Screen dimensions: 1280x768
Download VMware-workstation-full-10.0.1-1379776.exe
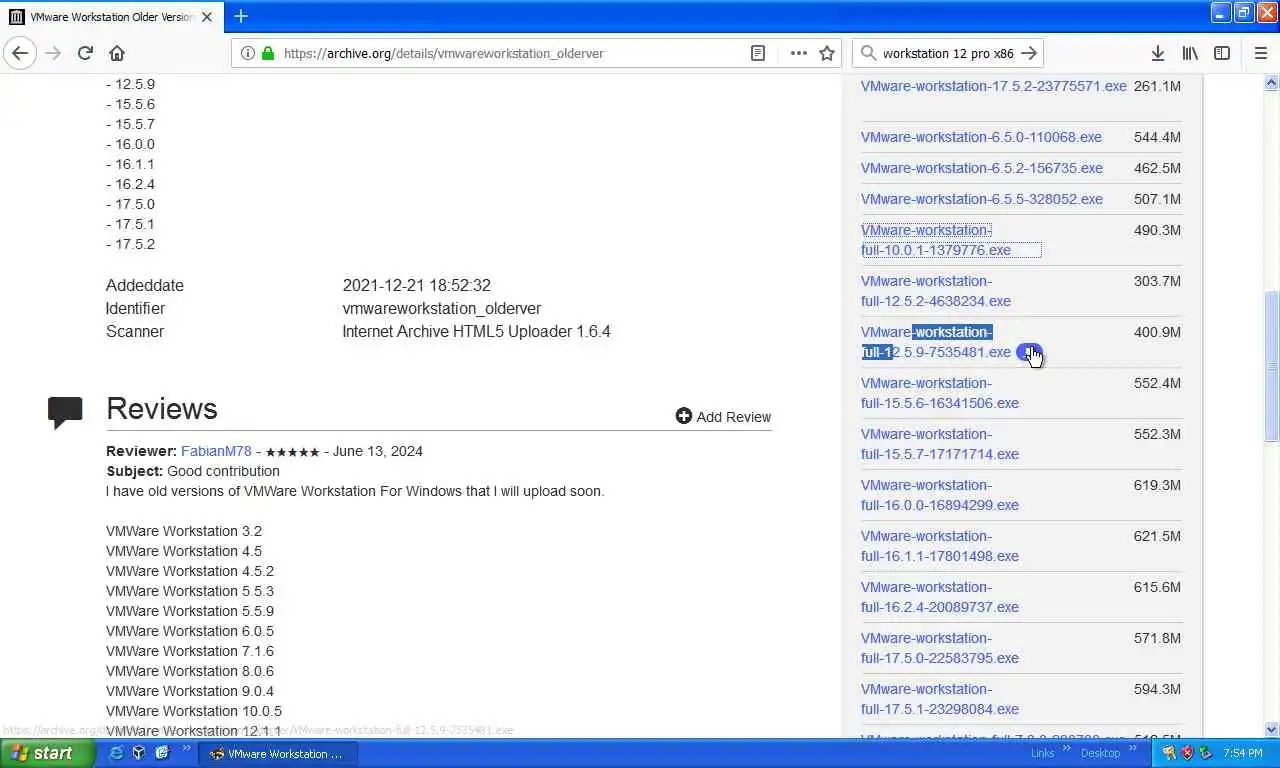(x=936, y=240)
